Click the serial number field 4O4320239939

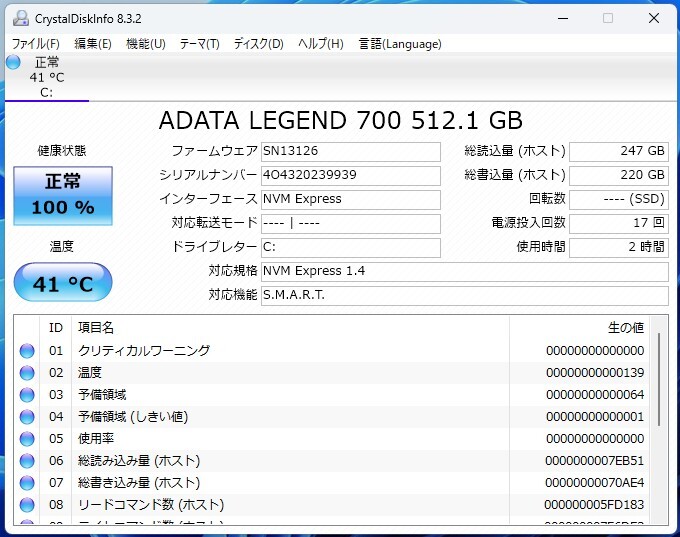click(350, 175)
